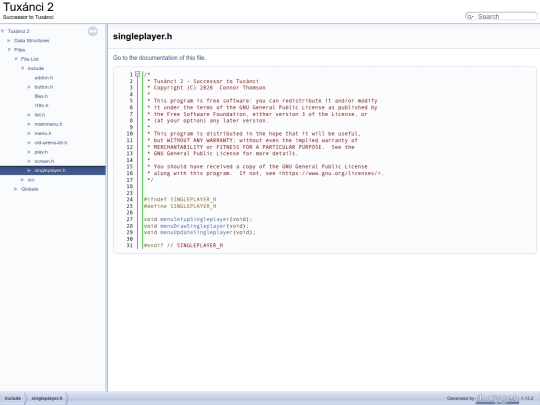
Task: Expand the old-arena-lib.h arrow
Action: pos(29,143)
